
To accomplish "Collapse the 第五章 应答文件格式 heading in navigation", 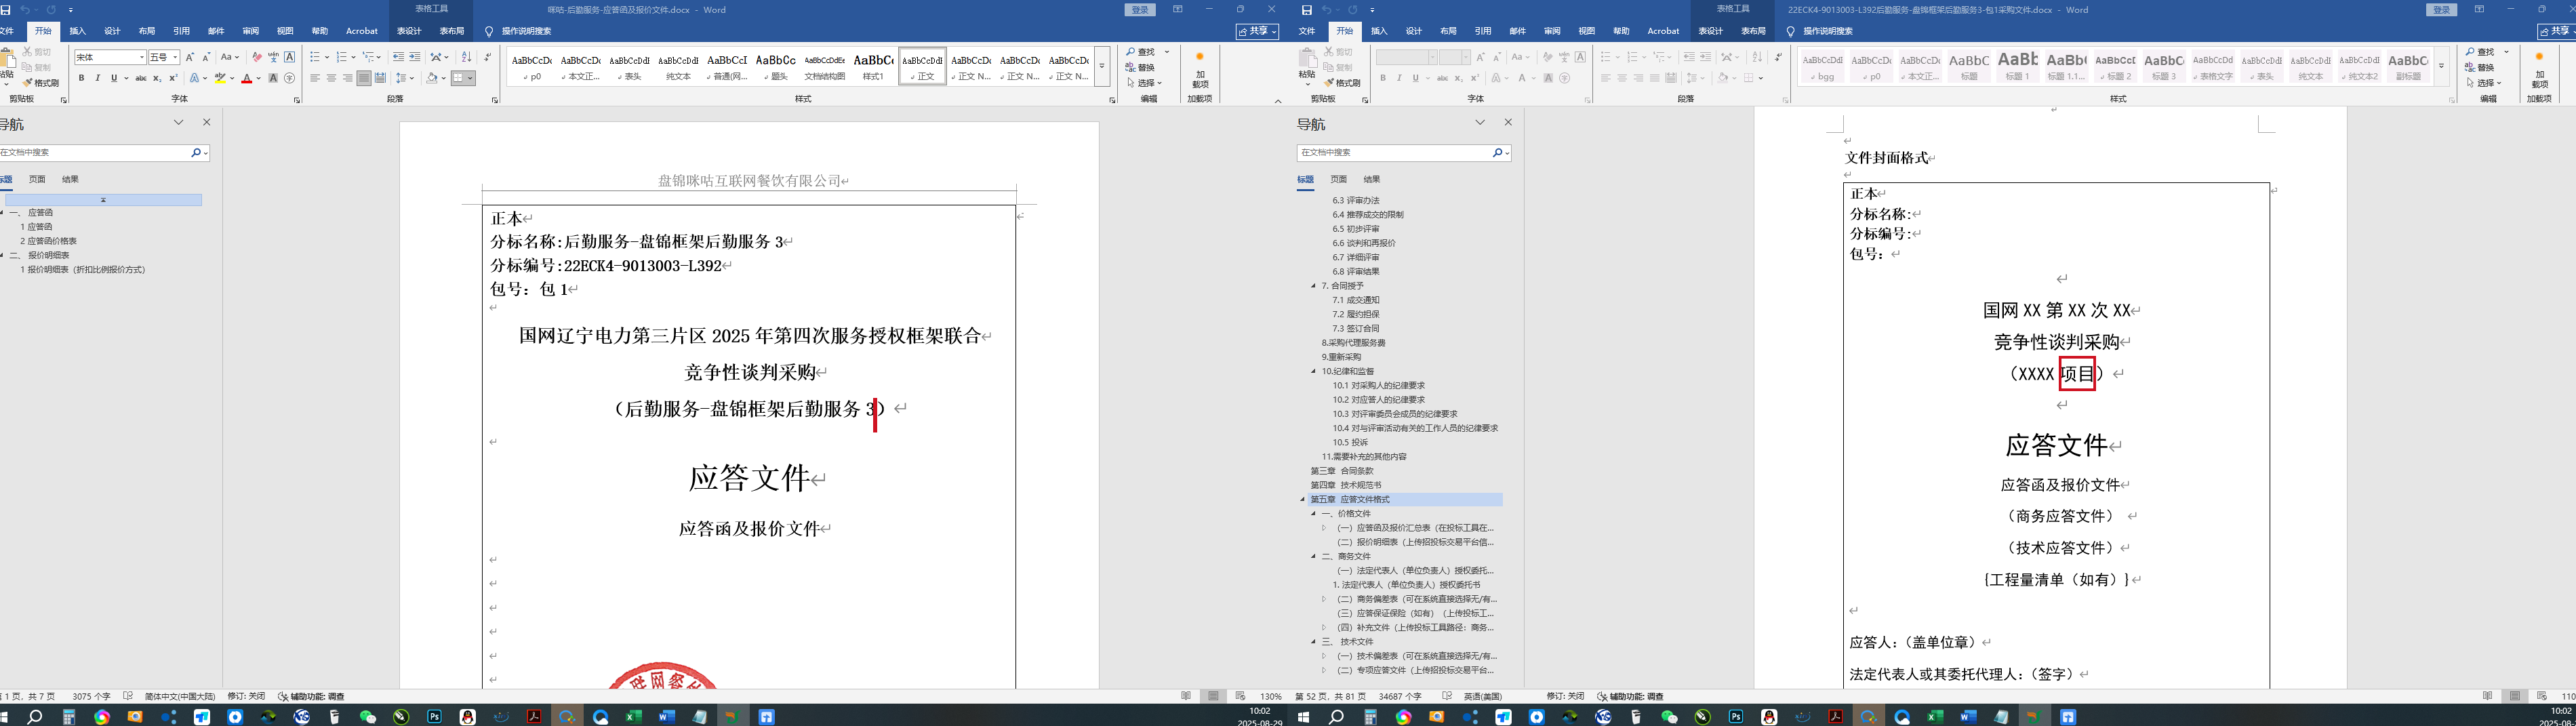I will tap(1303, 499).
